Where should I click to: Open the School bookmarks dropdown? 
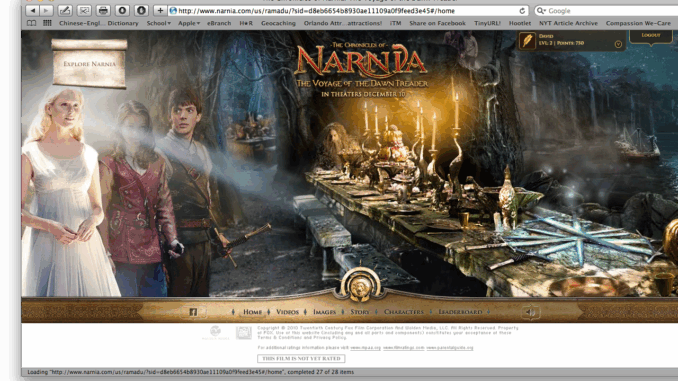coord(159,23)
